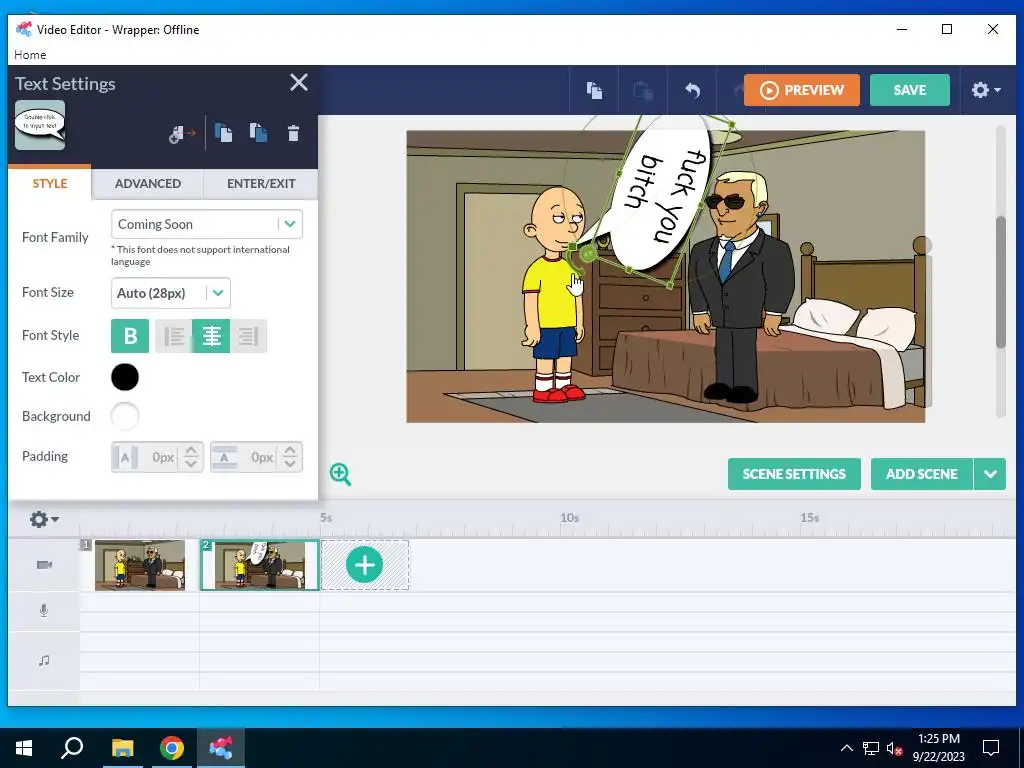Open the ADVANCED tab

pyautogui.click(x=148, y=184)
